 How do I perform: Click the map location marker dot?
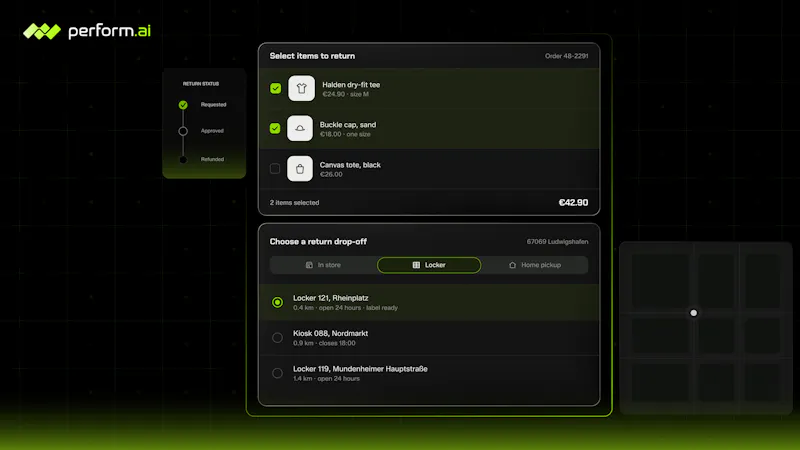coord(693,313)
